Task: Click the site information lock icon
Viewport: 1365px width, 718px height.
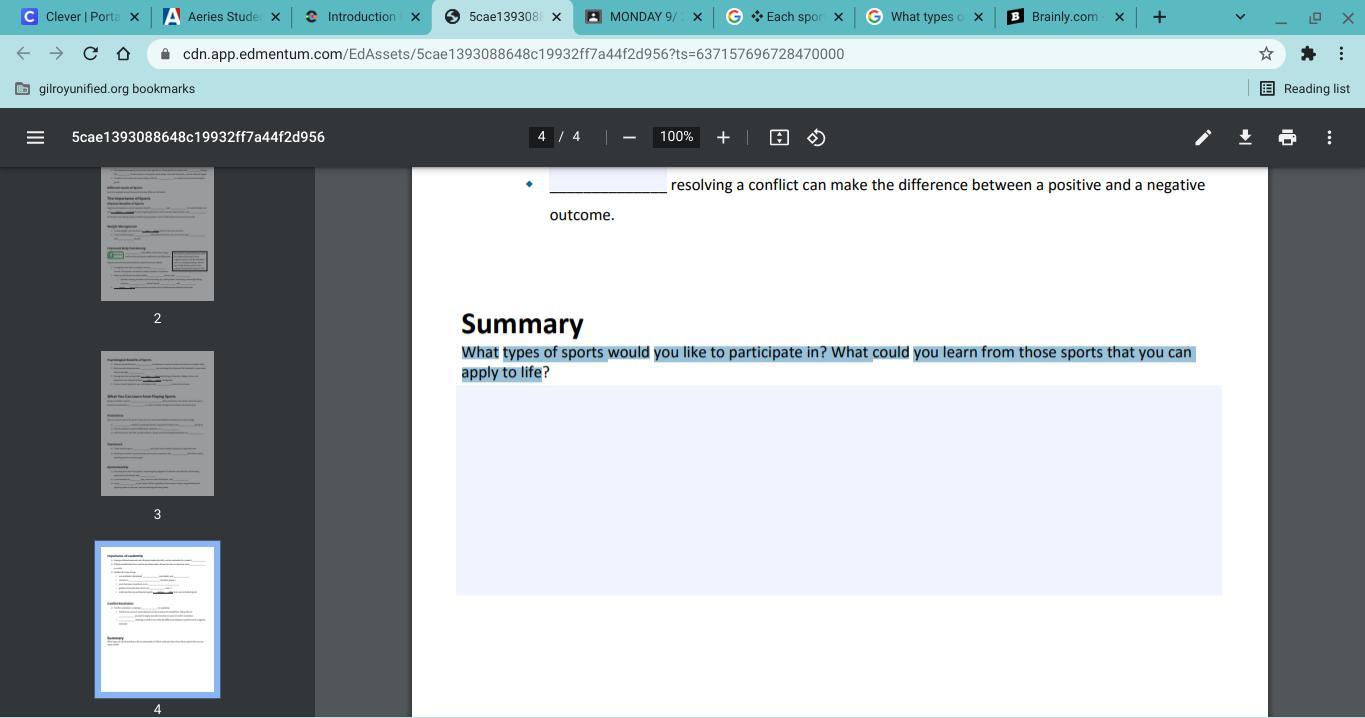Action: tap(165, 54)
